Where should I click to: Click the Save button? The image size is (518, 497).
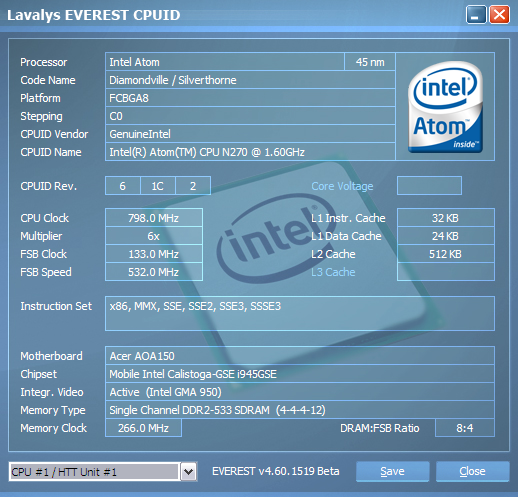click(x=392, y=471)
